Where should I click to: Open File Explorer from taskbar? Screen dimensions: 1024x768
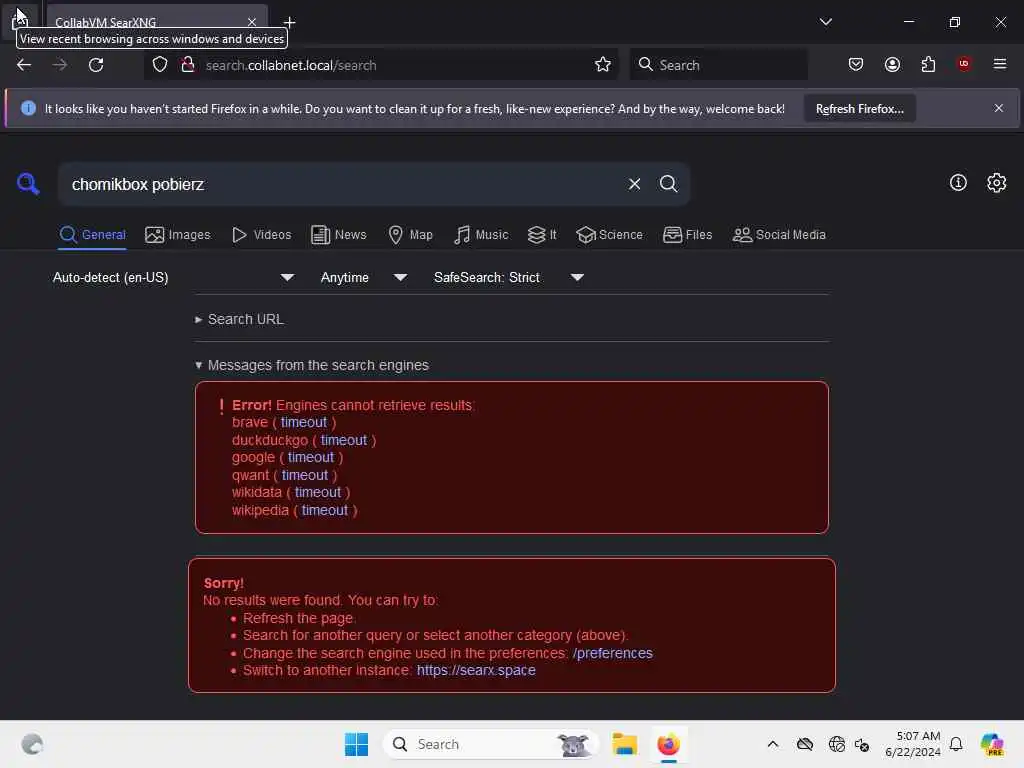pyautogui.click(x=624, y=744)
